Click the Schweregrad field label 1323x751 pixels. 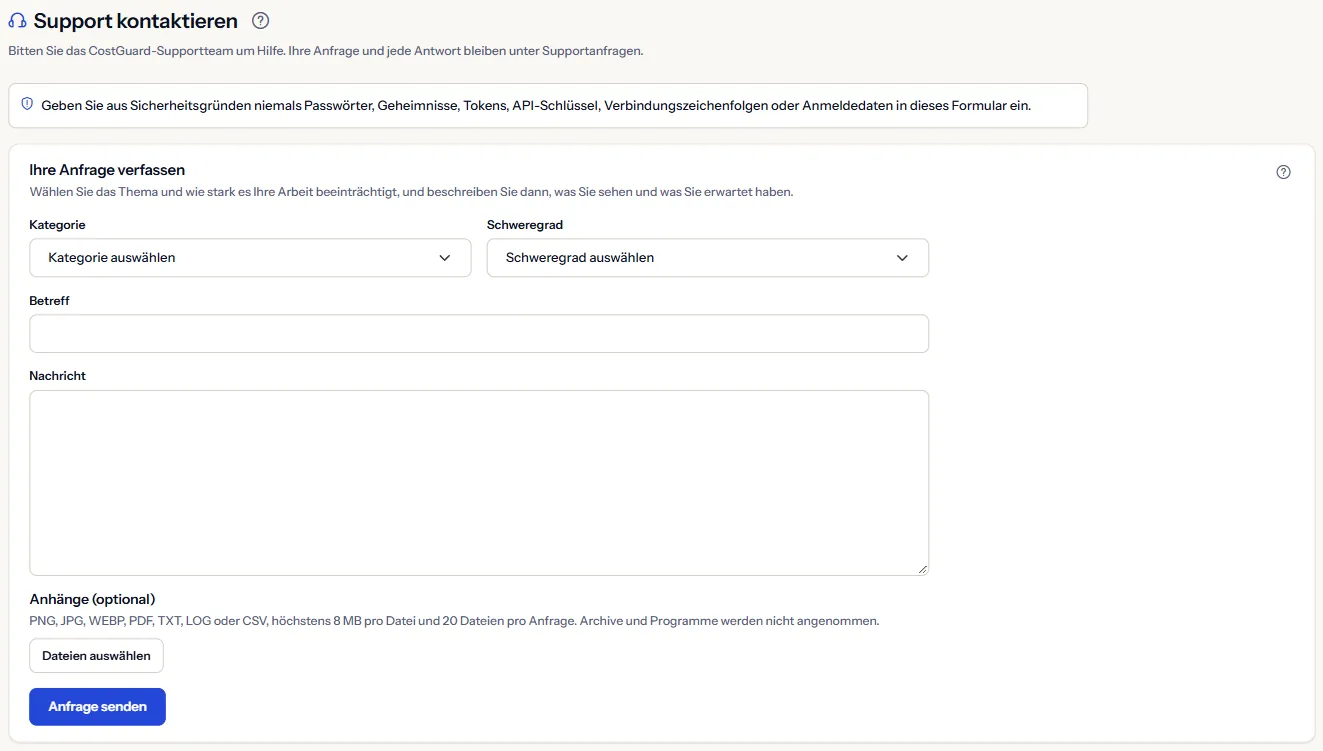pos(525,225)
